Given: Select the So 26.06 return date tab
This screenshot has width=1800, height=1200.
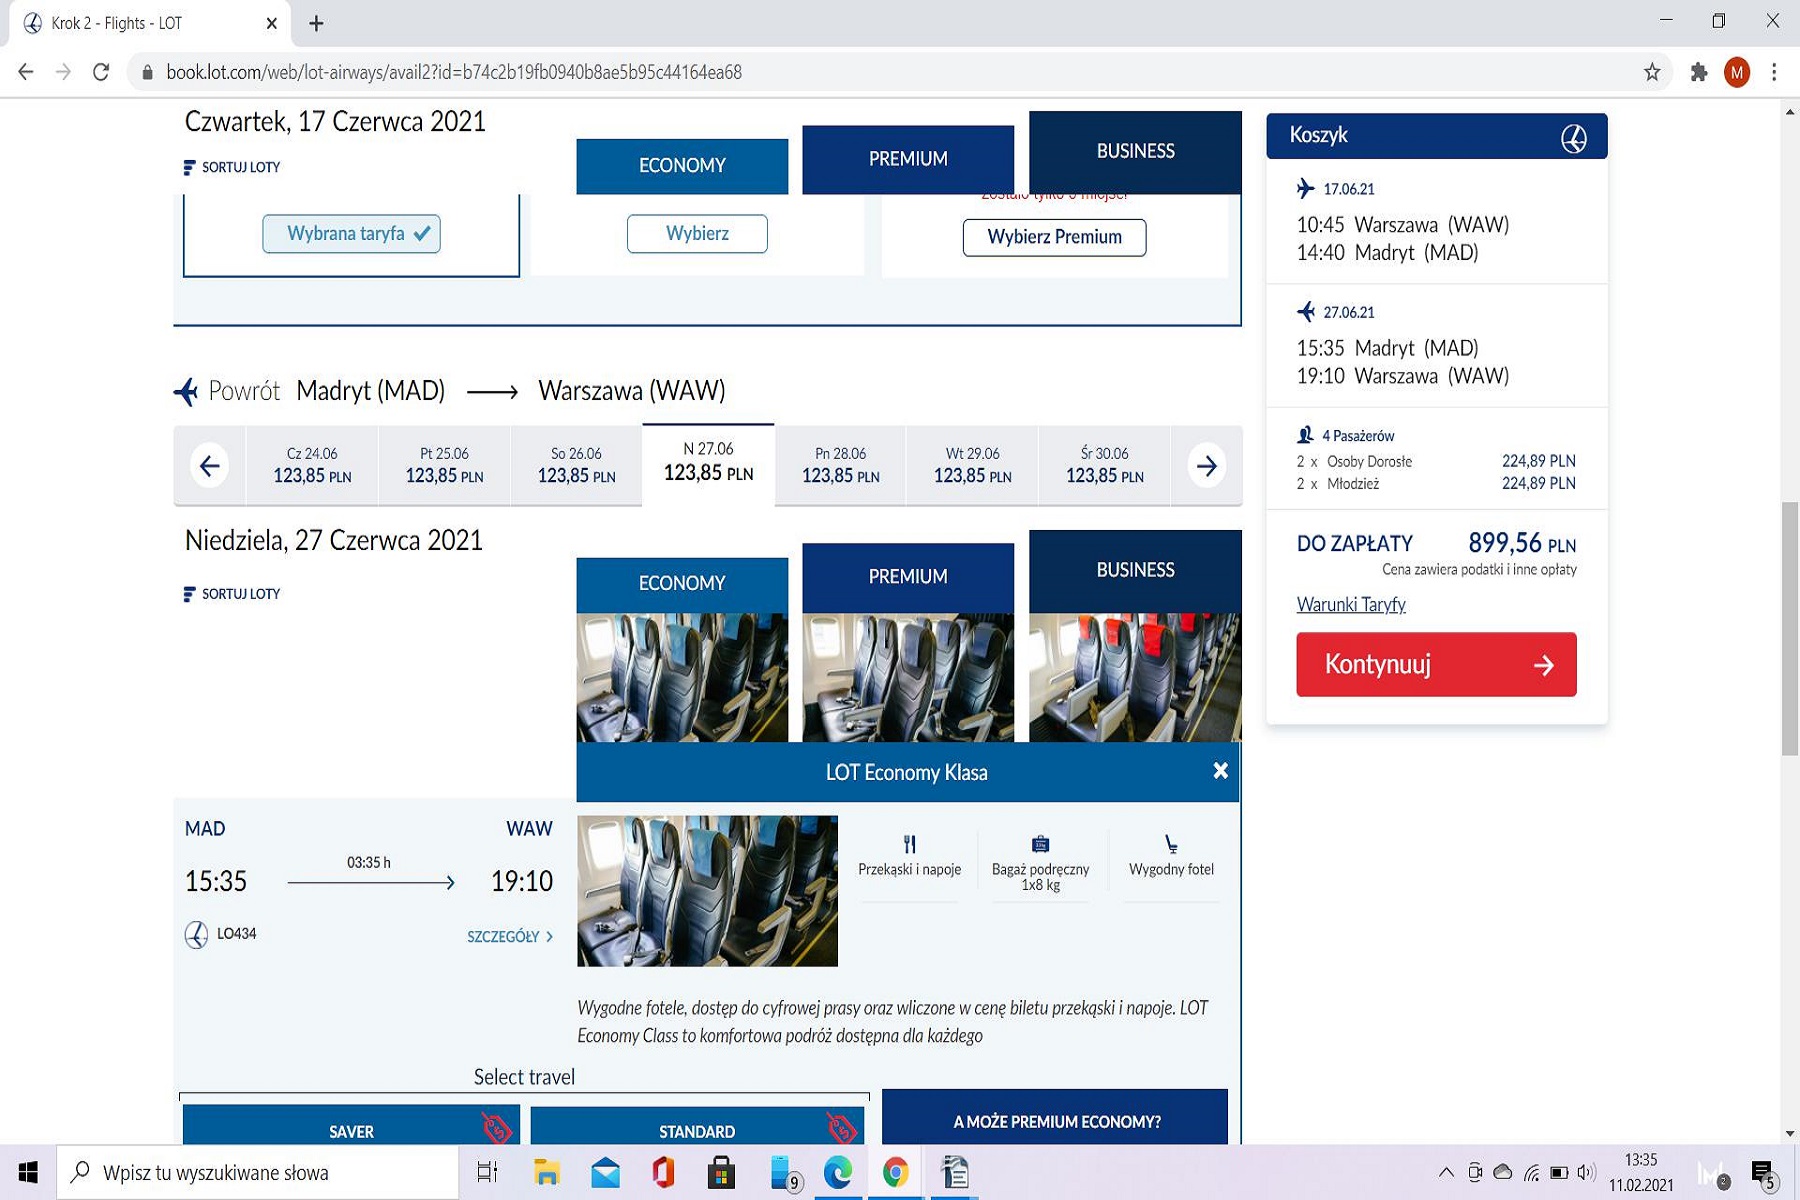Looking at the screenshot, I should [x=576, y=466].
